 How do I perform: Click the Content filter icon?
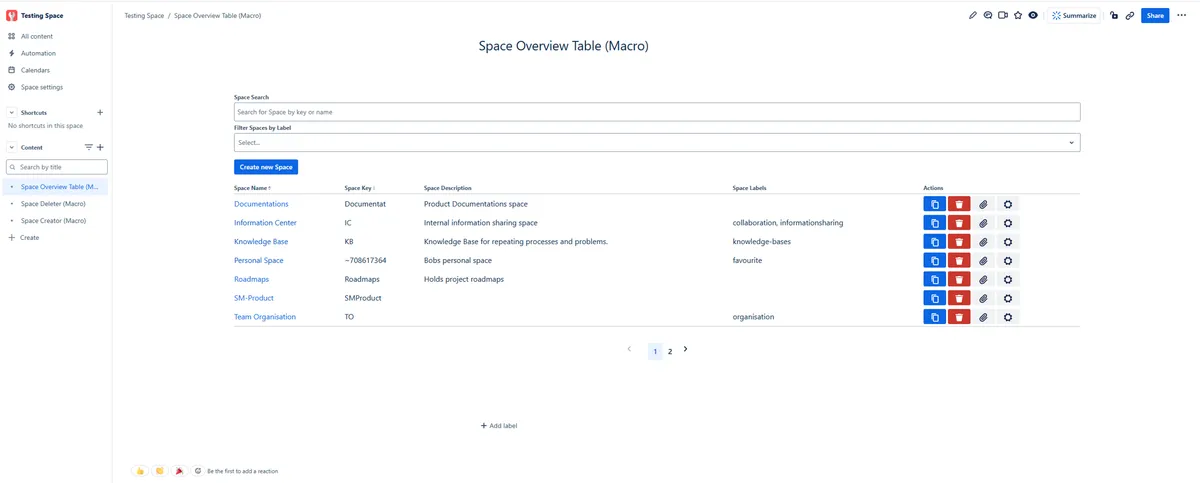[x=88, y=147]
